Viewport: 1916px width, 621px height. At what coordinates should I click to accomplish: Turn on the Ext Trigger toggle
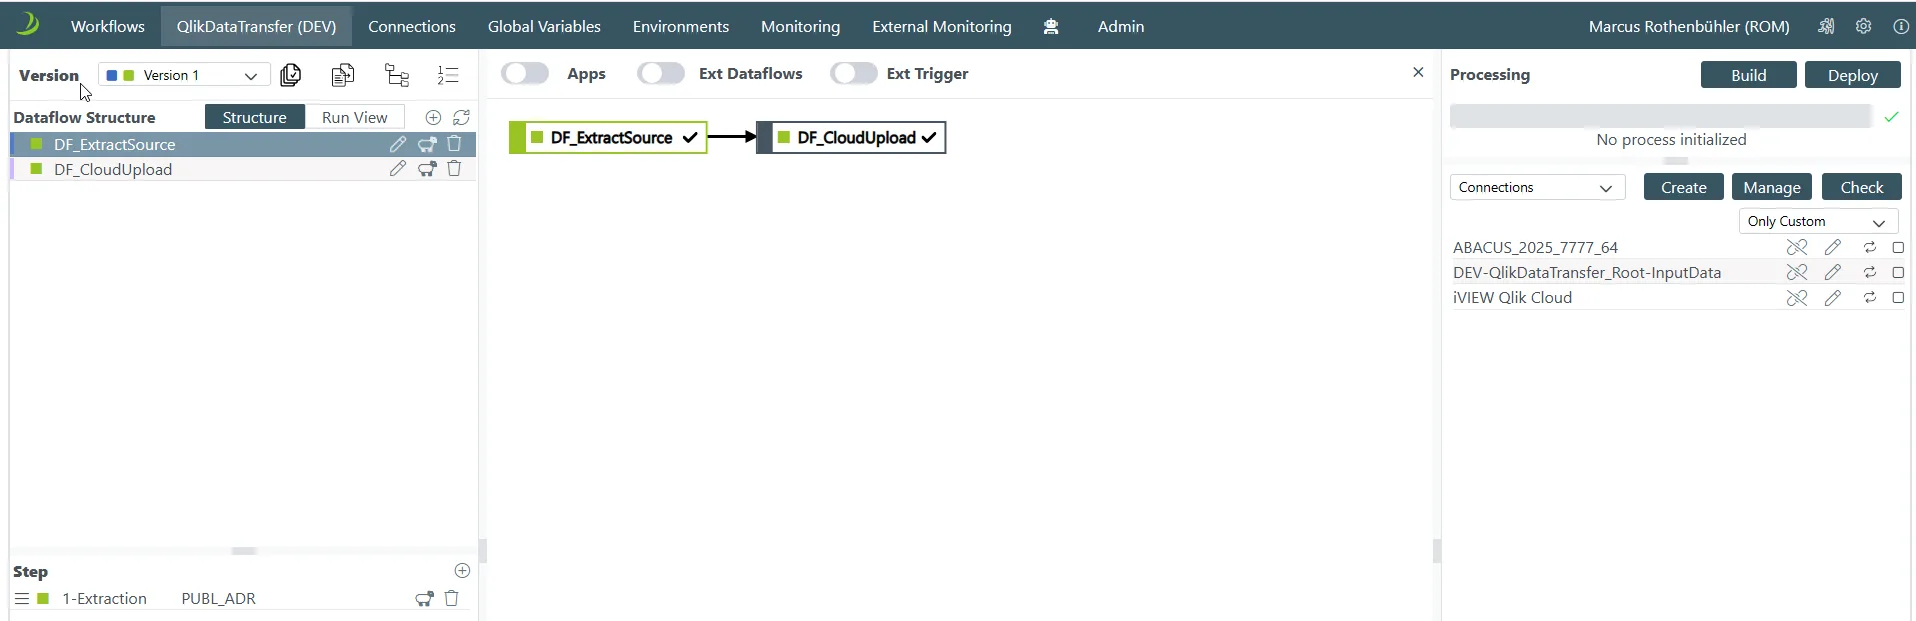(853, 73)
